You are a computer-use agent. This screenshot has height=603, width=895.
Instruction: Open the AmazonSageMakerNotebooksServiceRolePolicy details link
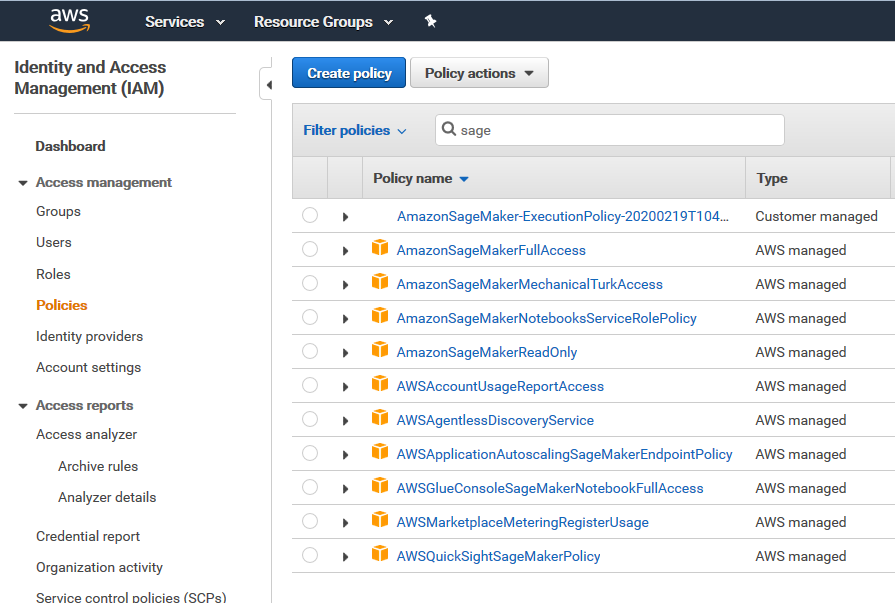tap(545, 317)
